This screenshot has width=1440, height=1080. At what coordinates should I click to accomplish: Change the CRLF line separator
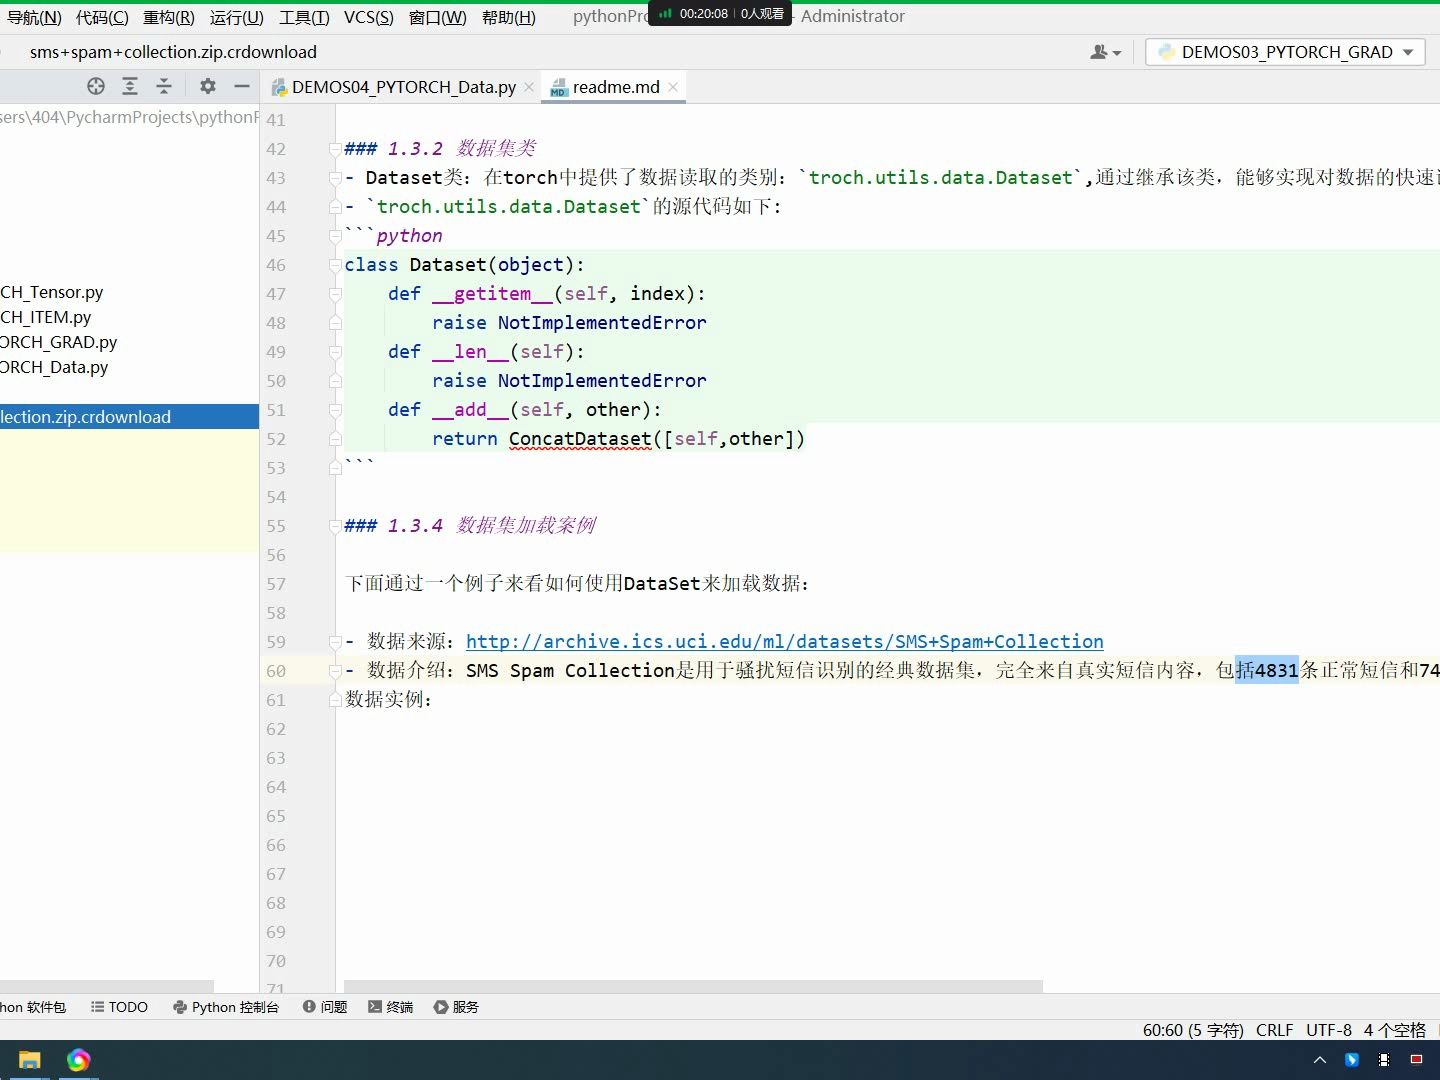[x=1274, y=1030]
